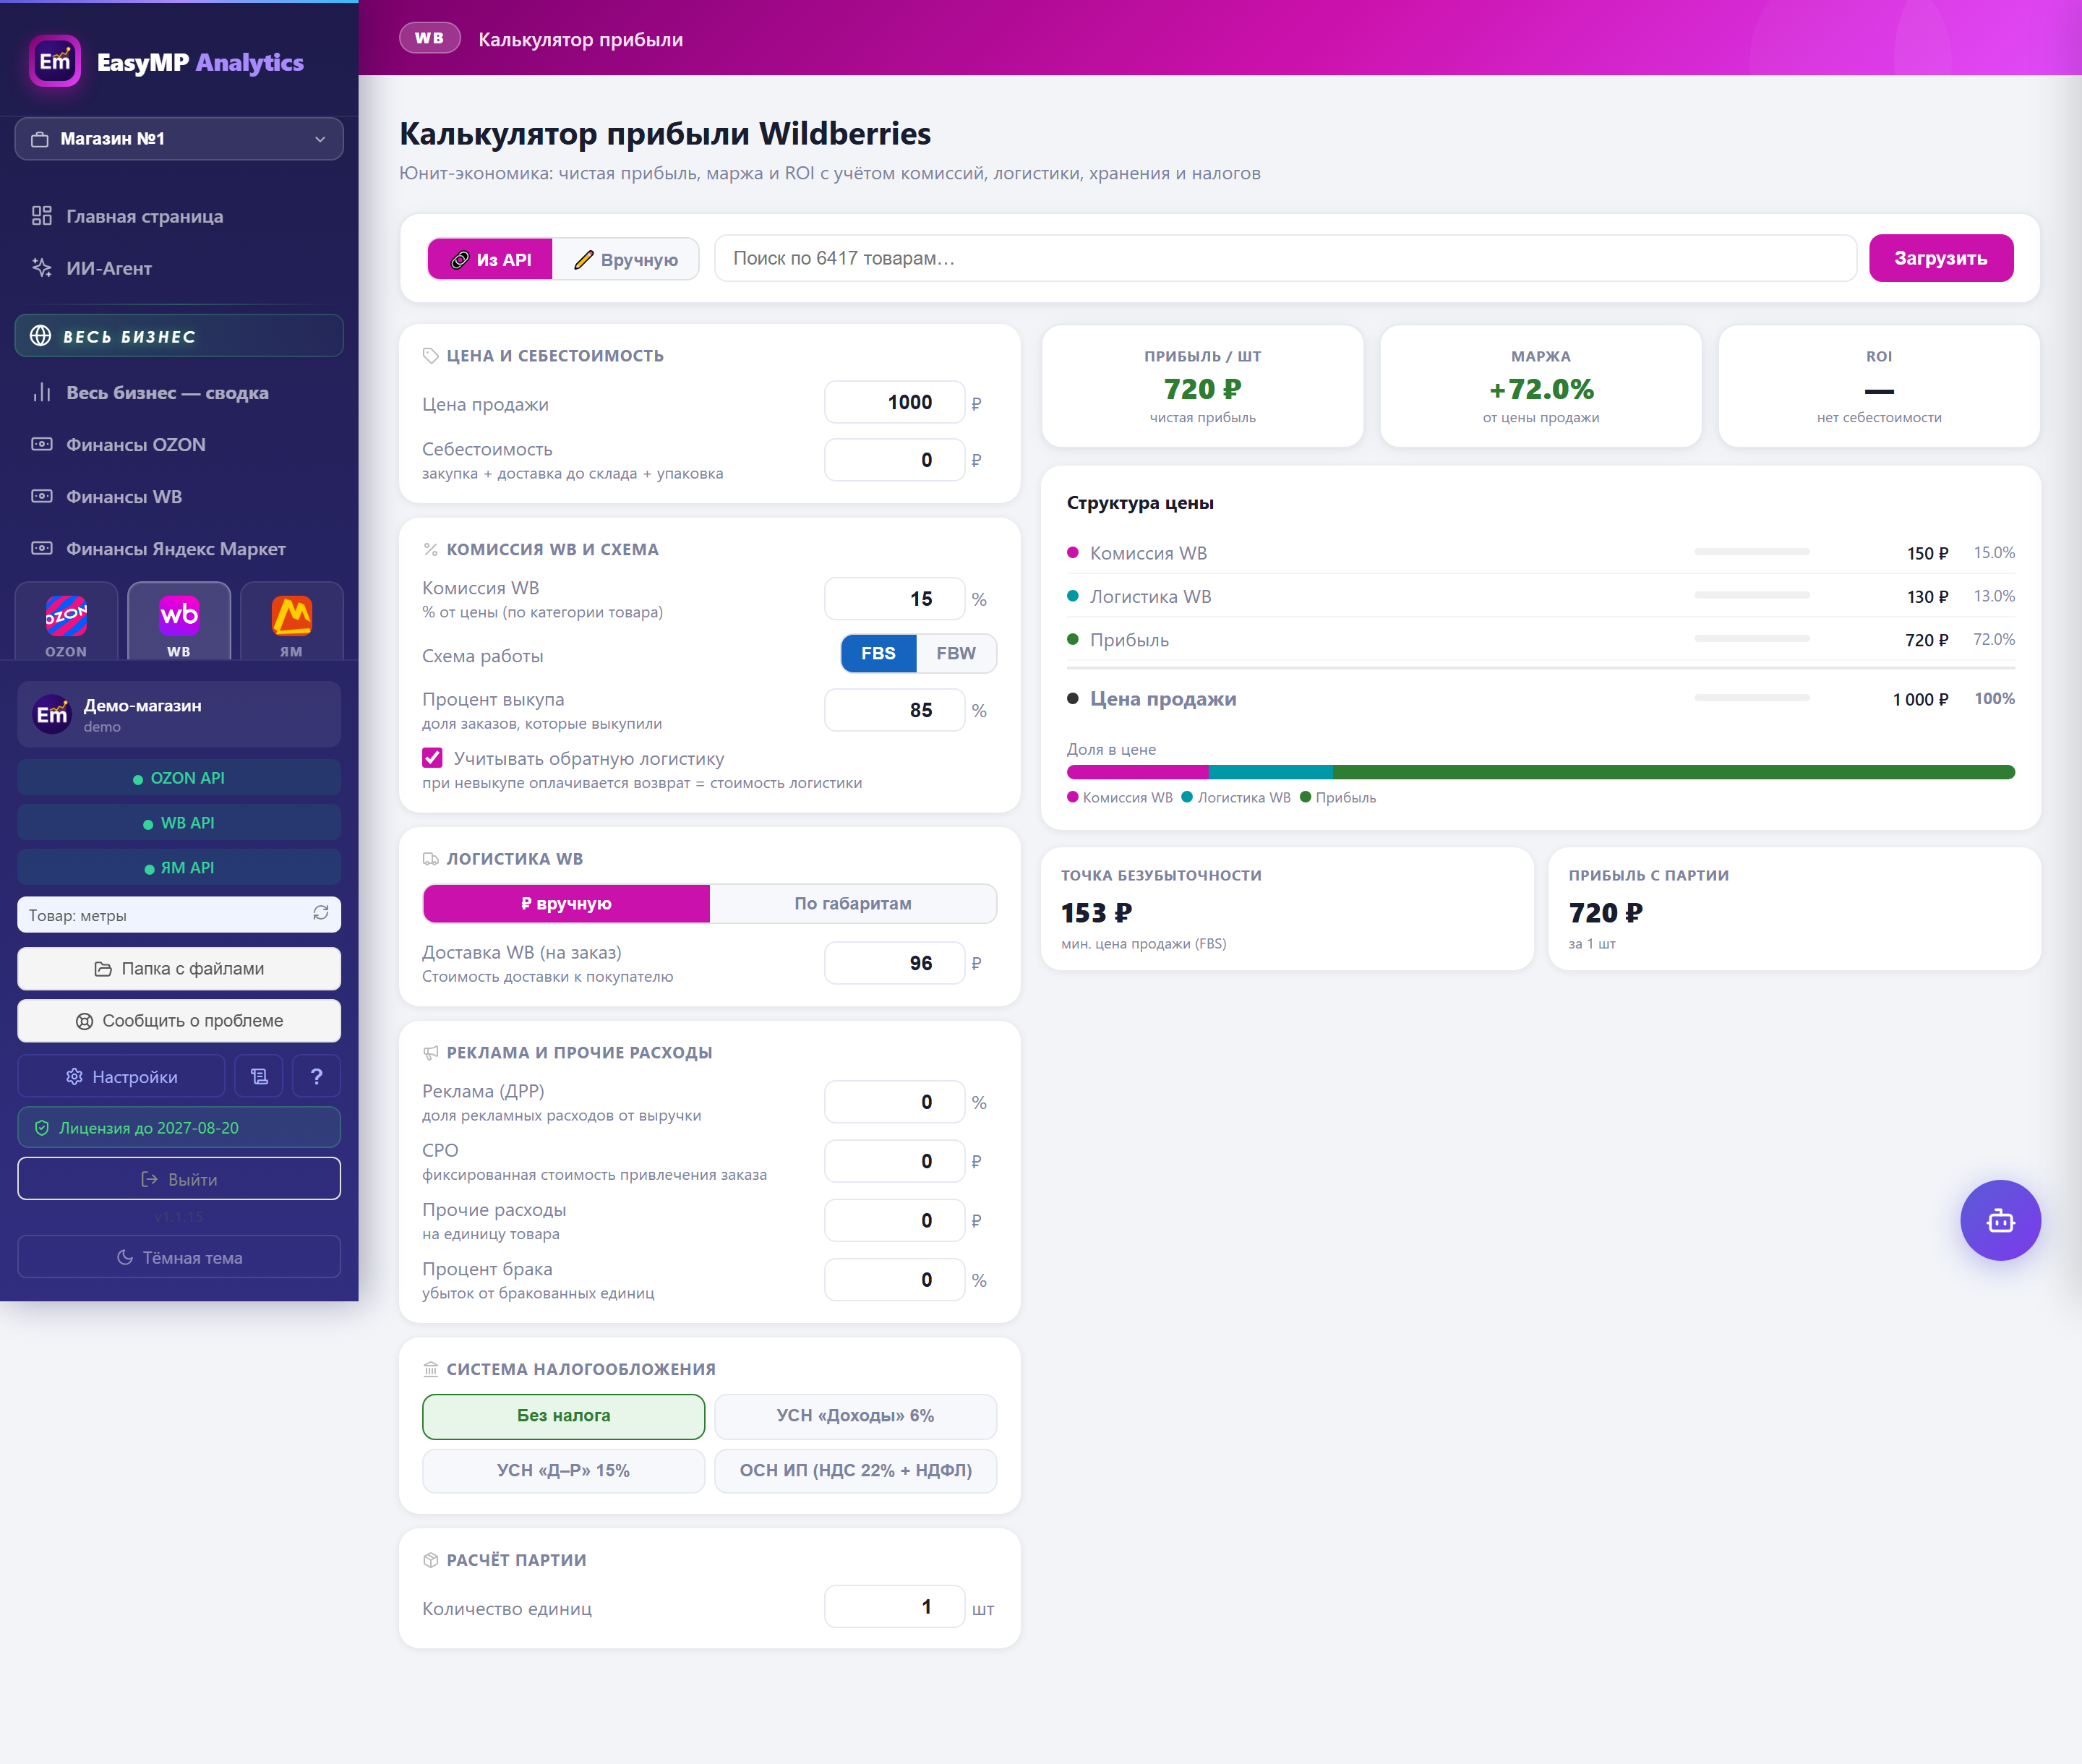Choose УСН «Д–Р» 15% tax option
This screenshot has height=1764, width=2082.
click(564, 1471)
